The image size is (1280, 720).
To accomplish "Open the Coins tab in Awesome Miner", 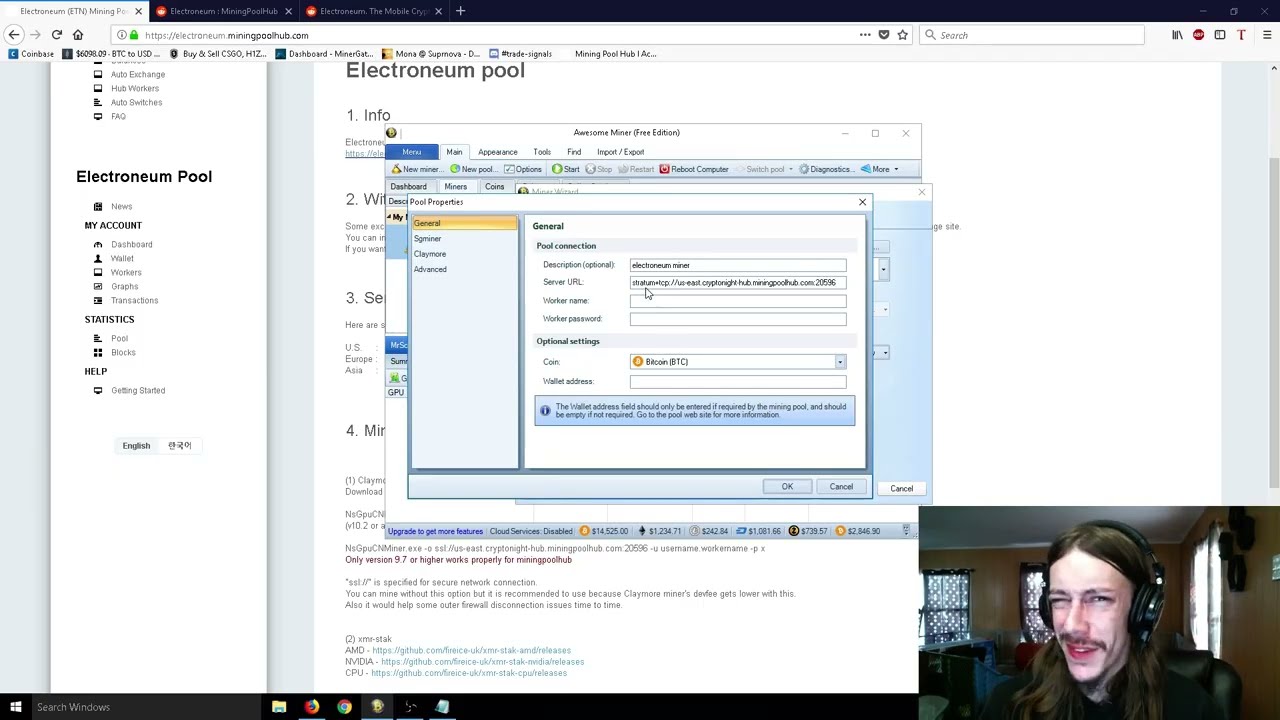I will point(494,187).
